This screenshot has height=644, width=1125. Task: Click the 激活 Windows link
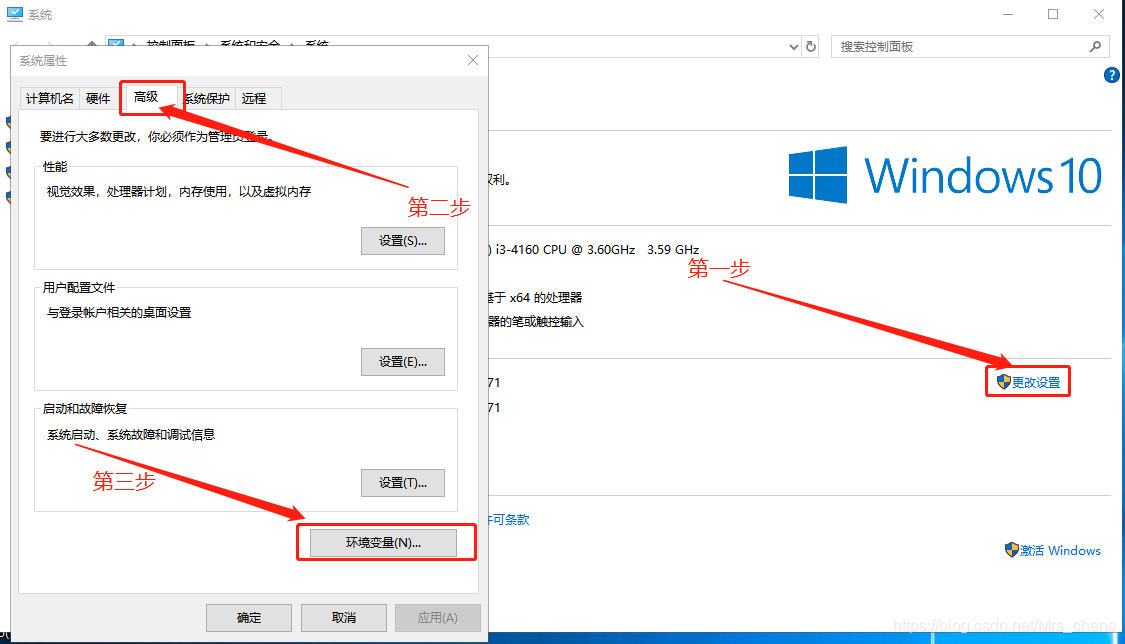[1060, 550]
